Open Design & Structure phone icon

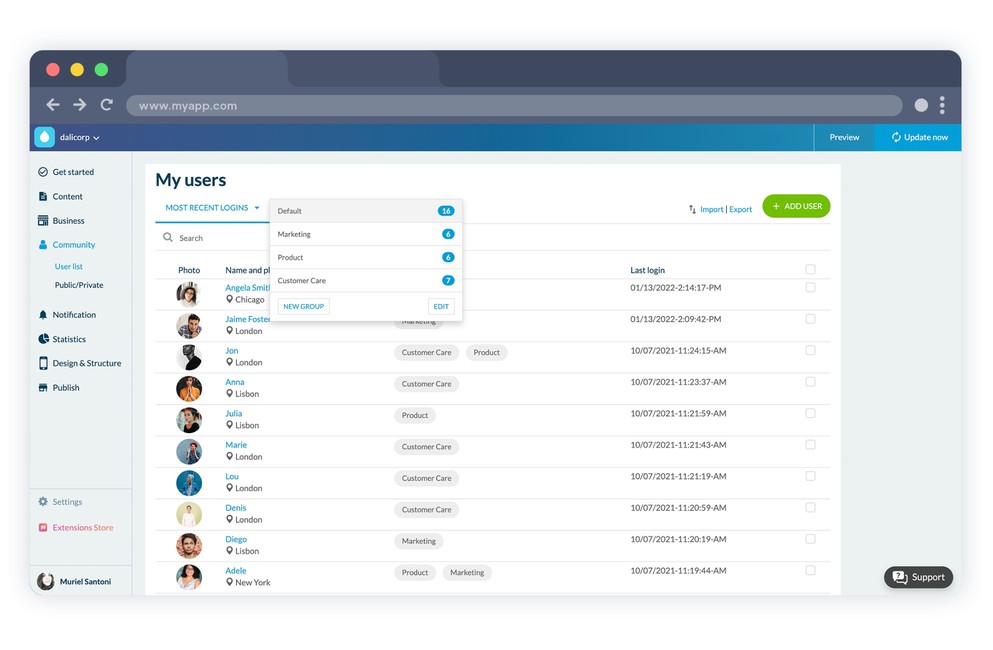pos(43,363)
